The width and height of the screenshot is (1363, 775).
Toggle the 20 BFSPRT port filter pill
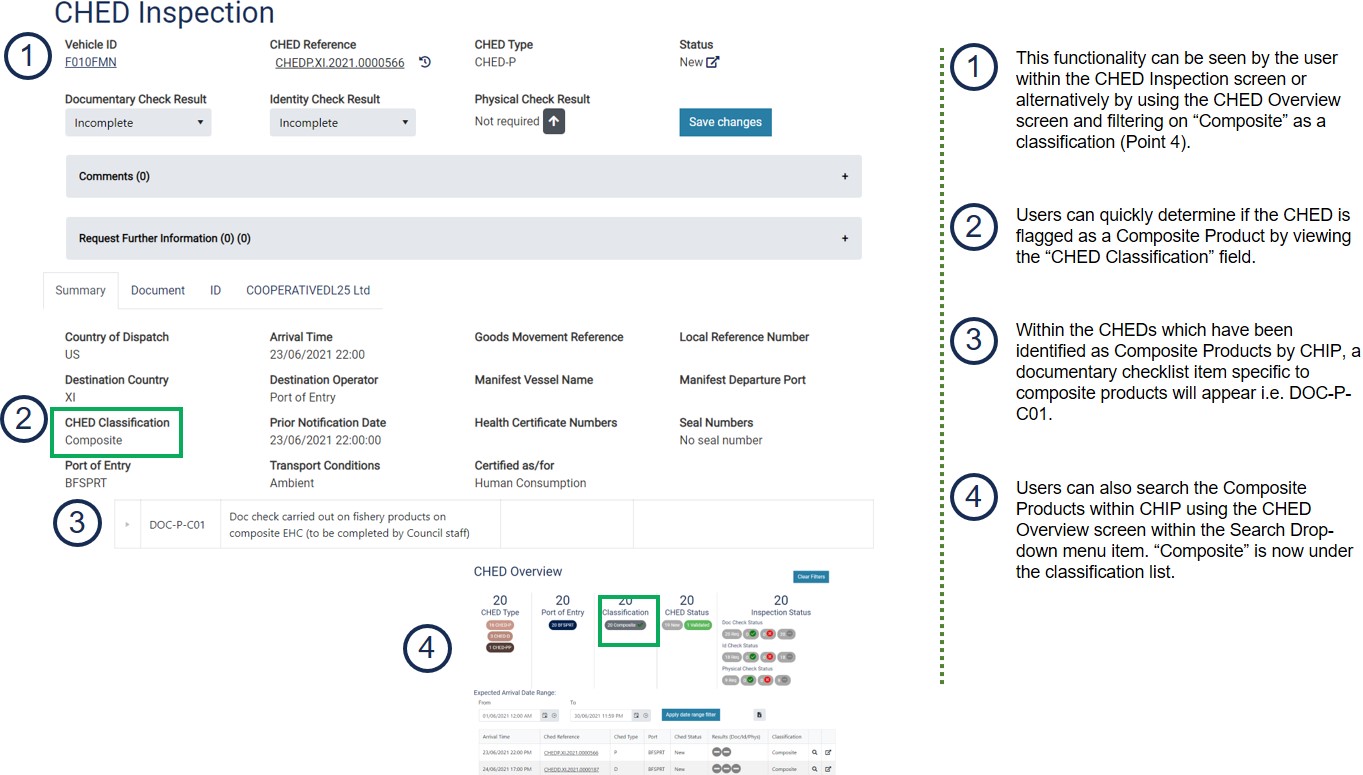[563, 625]
